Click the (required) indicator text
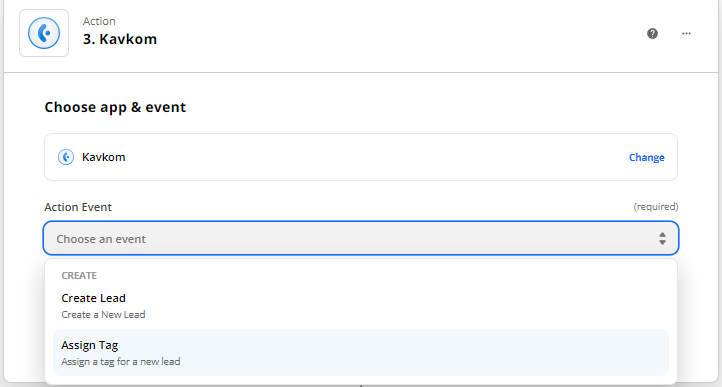The height and width of the screenshot is (387, 722). [656, 207]
